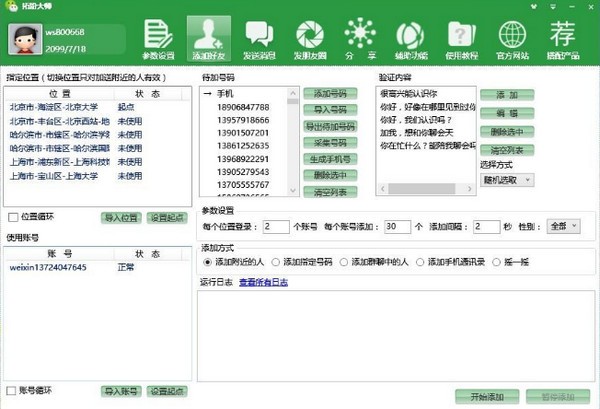Image resolution: width=600 pixels, height=409 pixels.
Task: Click the 导入位置 button
Action: (x=121, y=218)
